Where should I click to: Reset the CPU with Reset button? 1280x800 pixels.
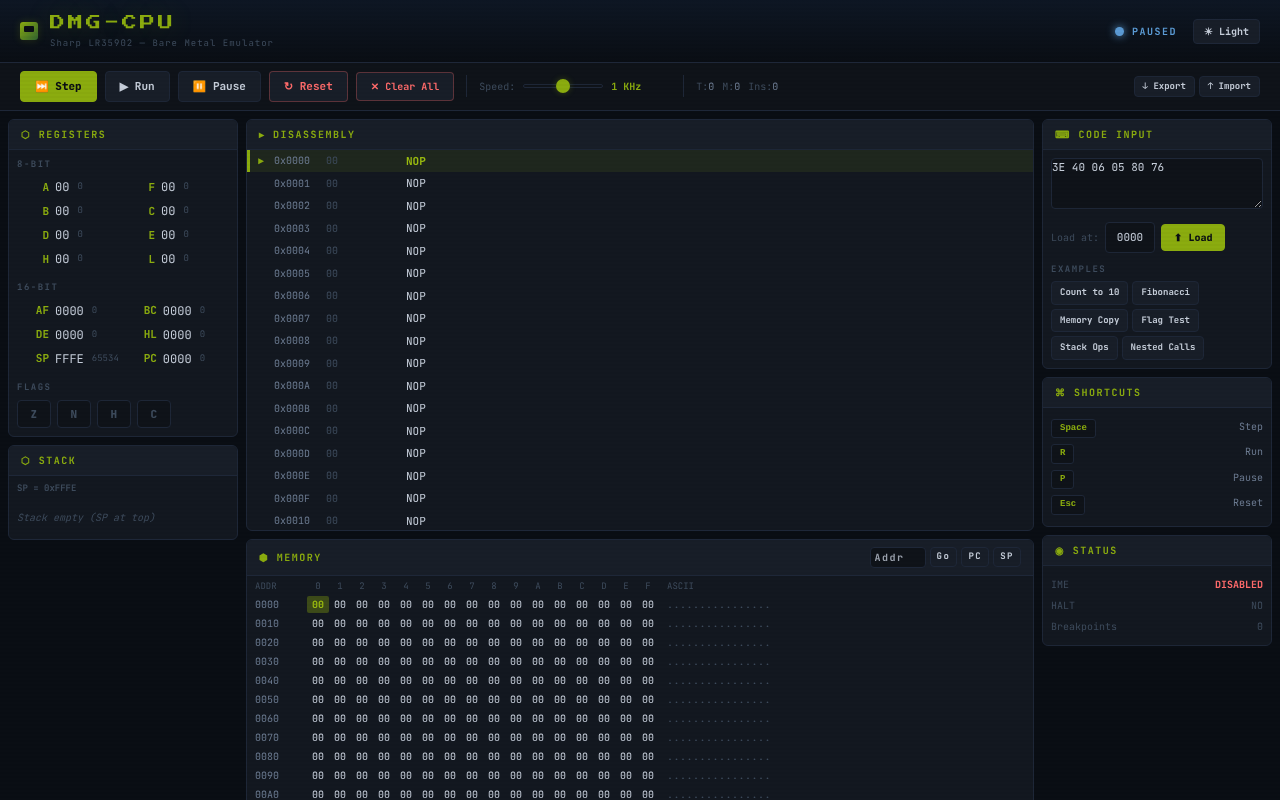308,86
